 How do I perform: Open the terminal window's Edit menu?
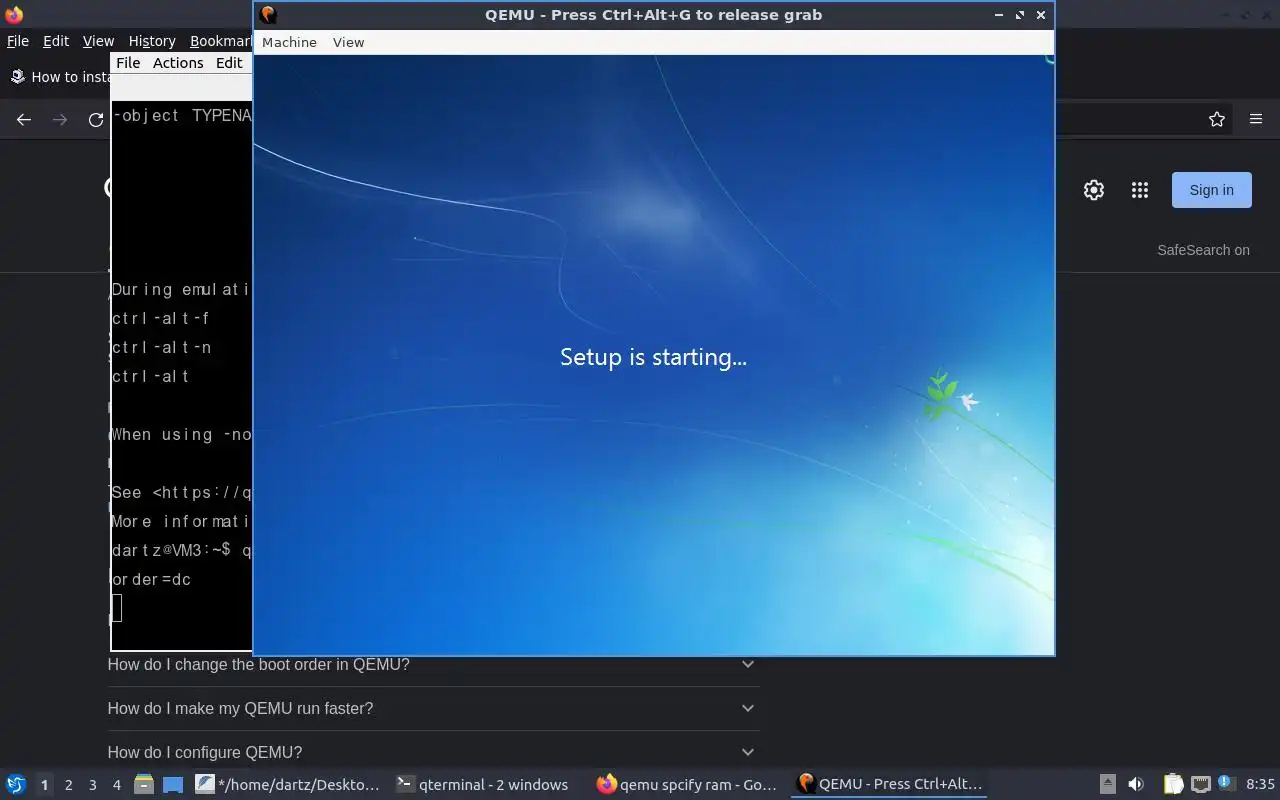coord(229,62)
